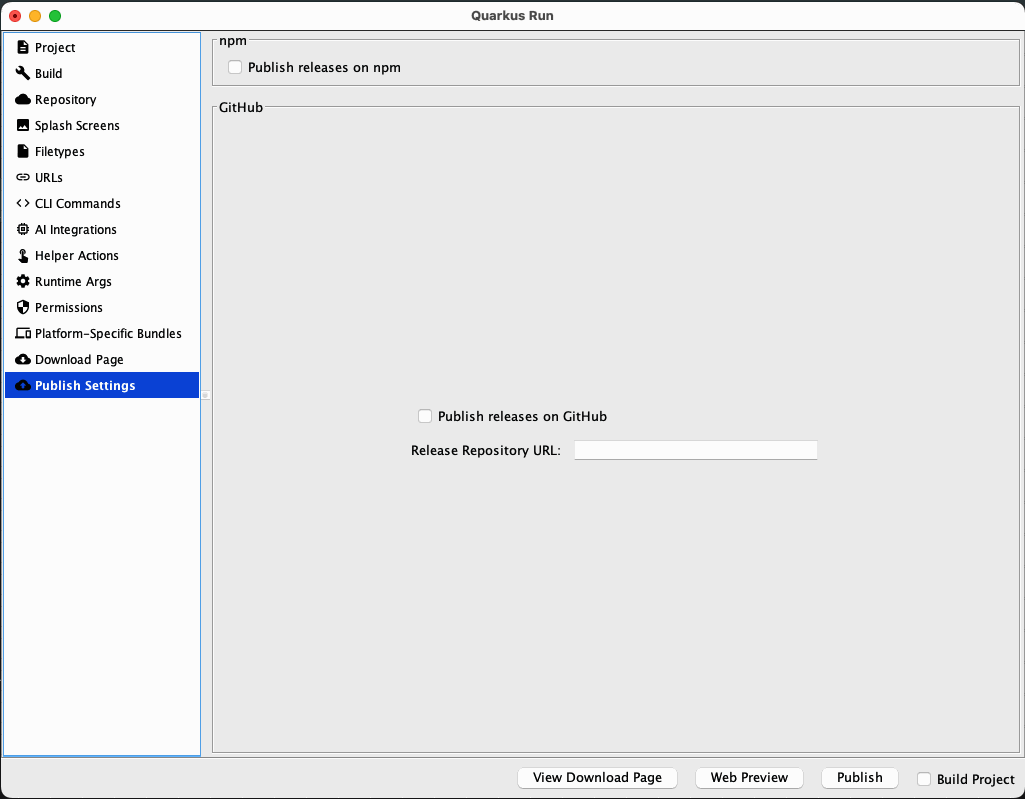Open the Download Page label
This screenshot has width=1025, height=799.
coord(79,360)
